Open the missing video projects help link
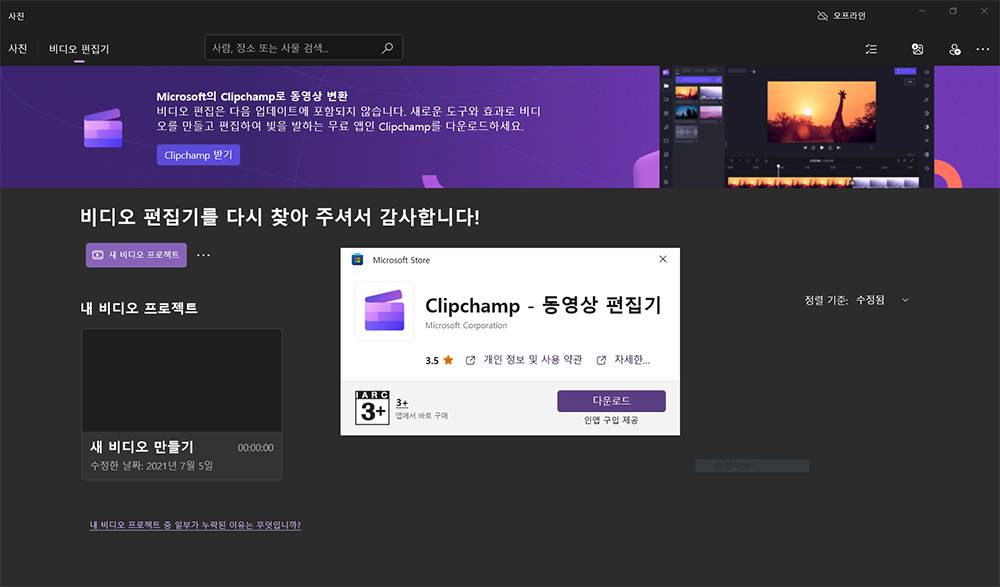Screen dimensions: 1000x587 [195, 525]
